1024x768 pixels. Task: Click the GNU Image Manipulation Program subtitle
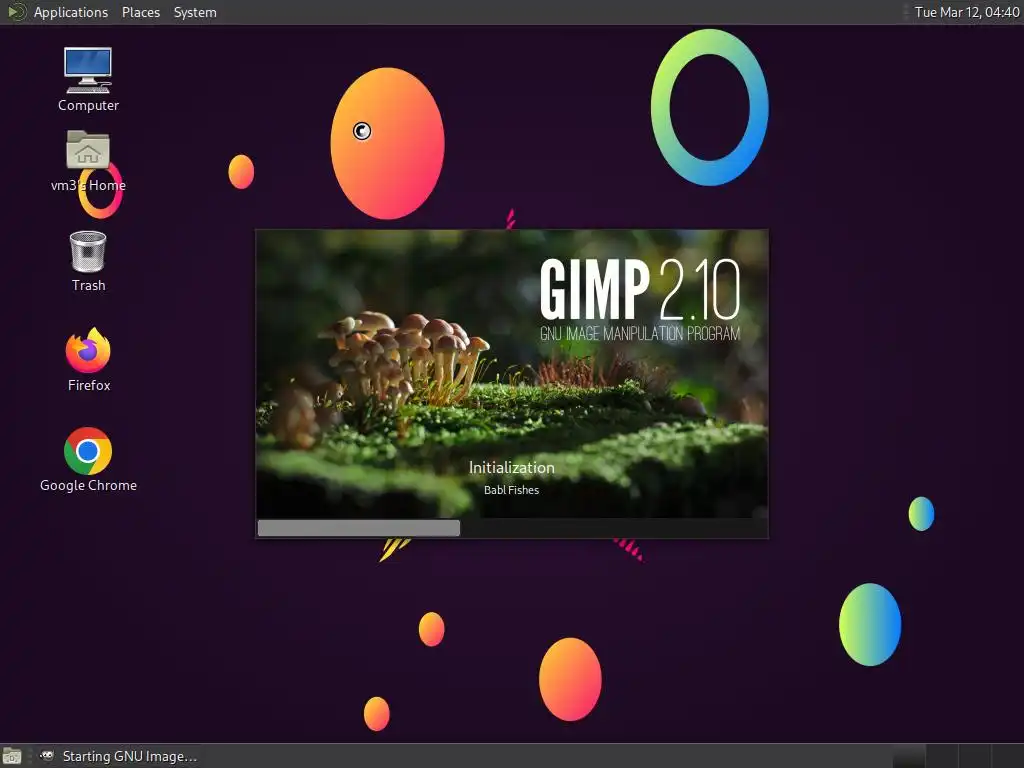pyautogui.click(x=640, y=334)
